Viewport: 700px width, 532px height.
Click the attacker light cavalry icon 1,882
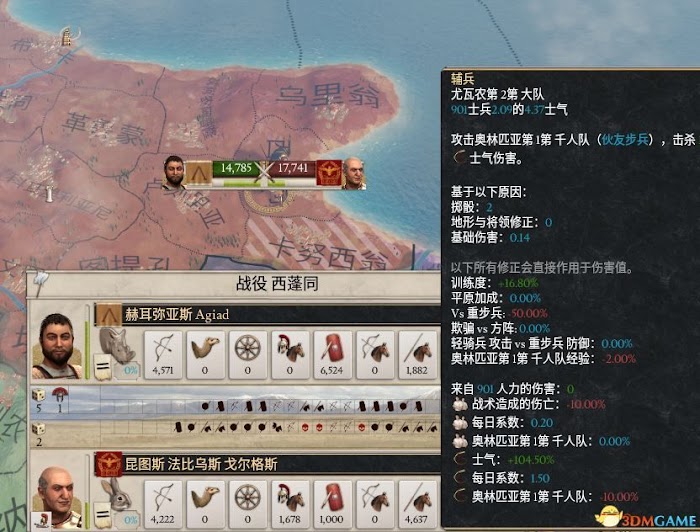point(417,355)
